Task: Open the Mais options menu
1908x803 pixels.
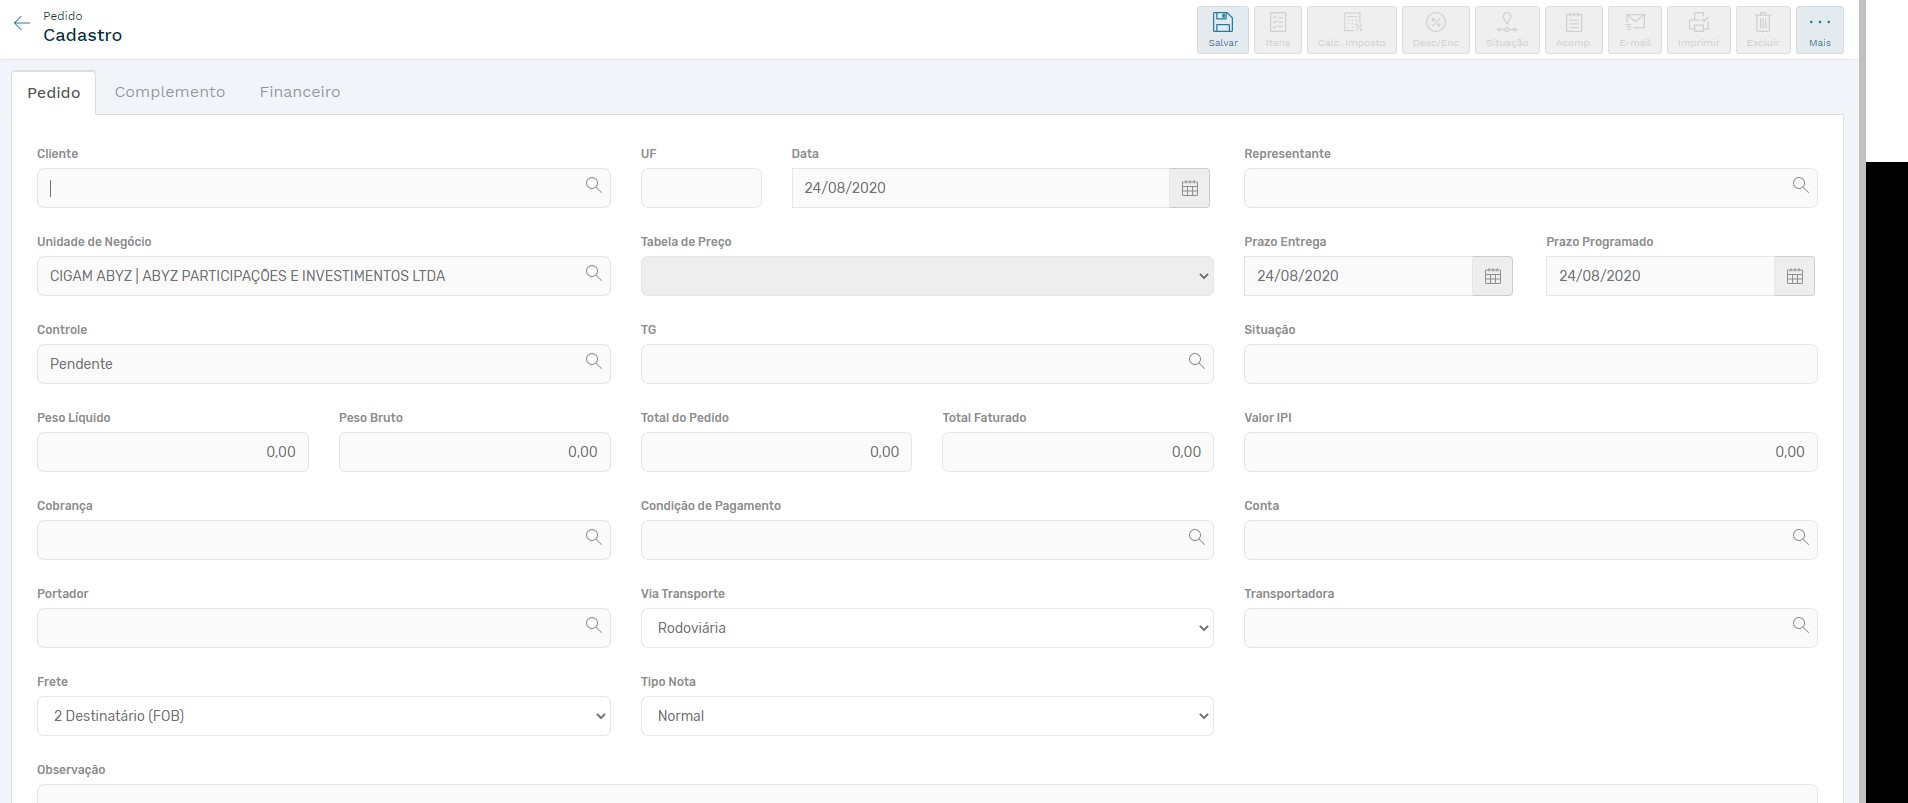Action: [1819, 29]
